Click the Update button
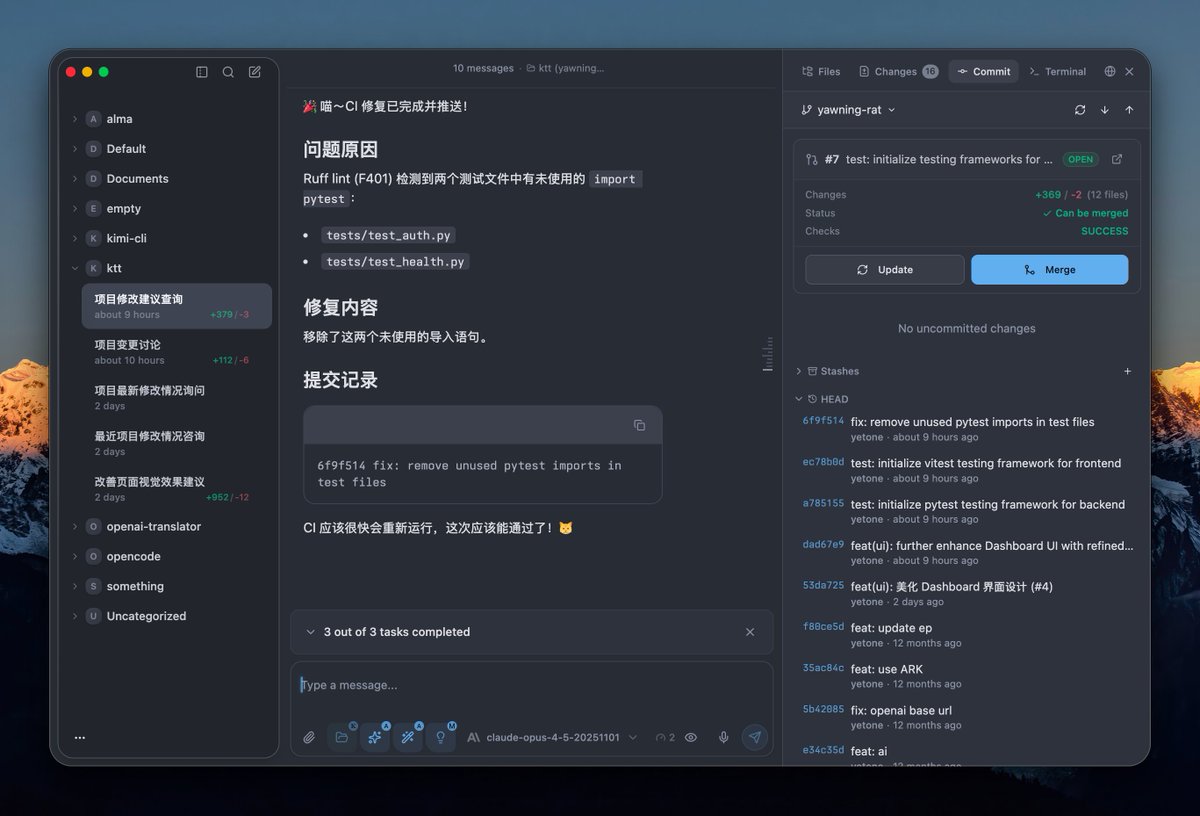Viewport: 1200px width, 816px height. coord(884,270)
